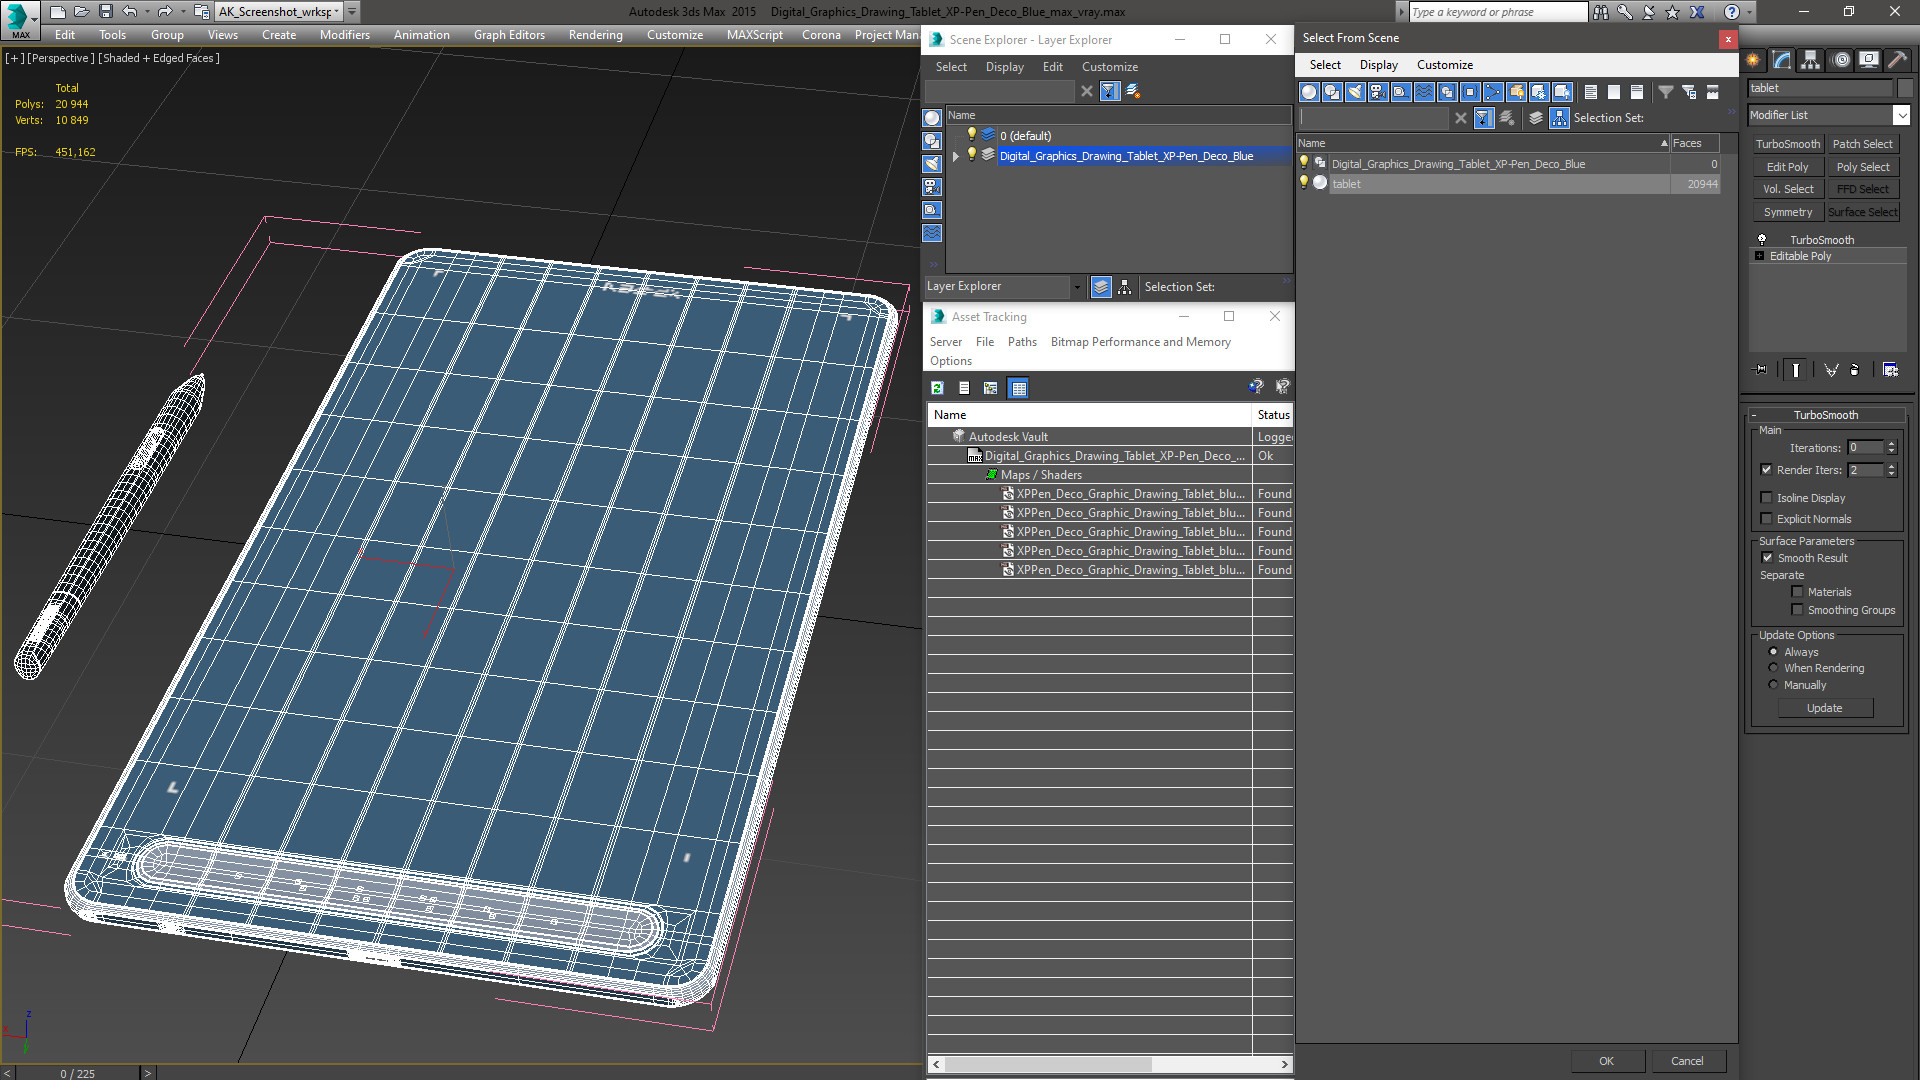Click Table View icon in Asset Tracking toolbar
The height and width of the screenshot is (1080, 1920).
tap(1018, 388)
